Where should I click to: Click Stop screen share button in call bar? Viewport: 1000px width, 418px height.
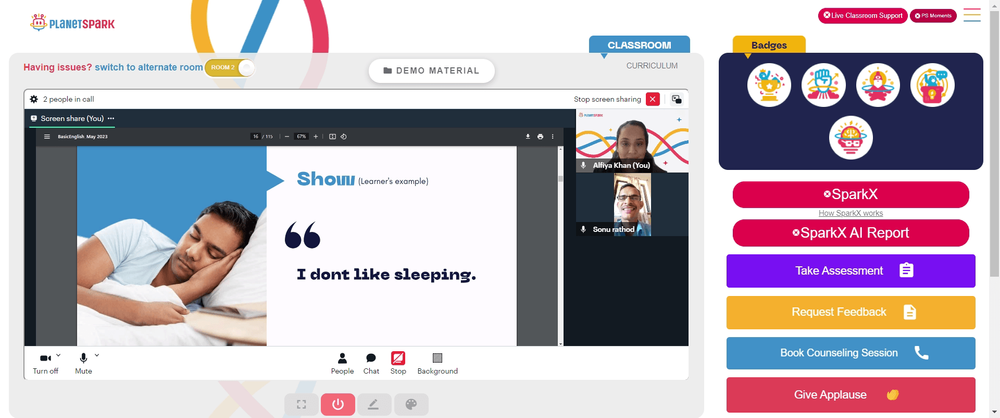coord(398,363)
